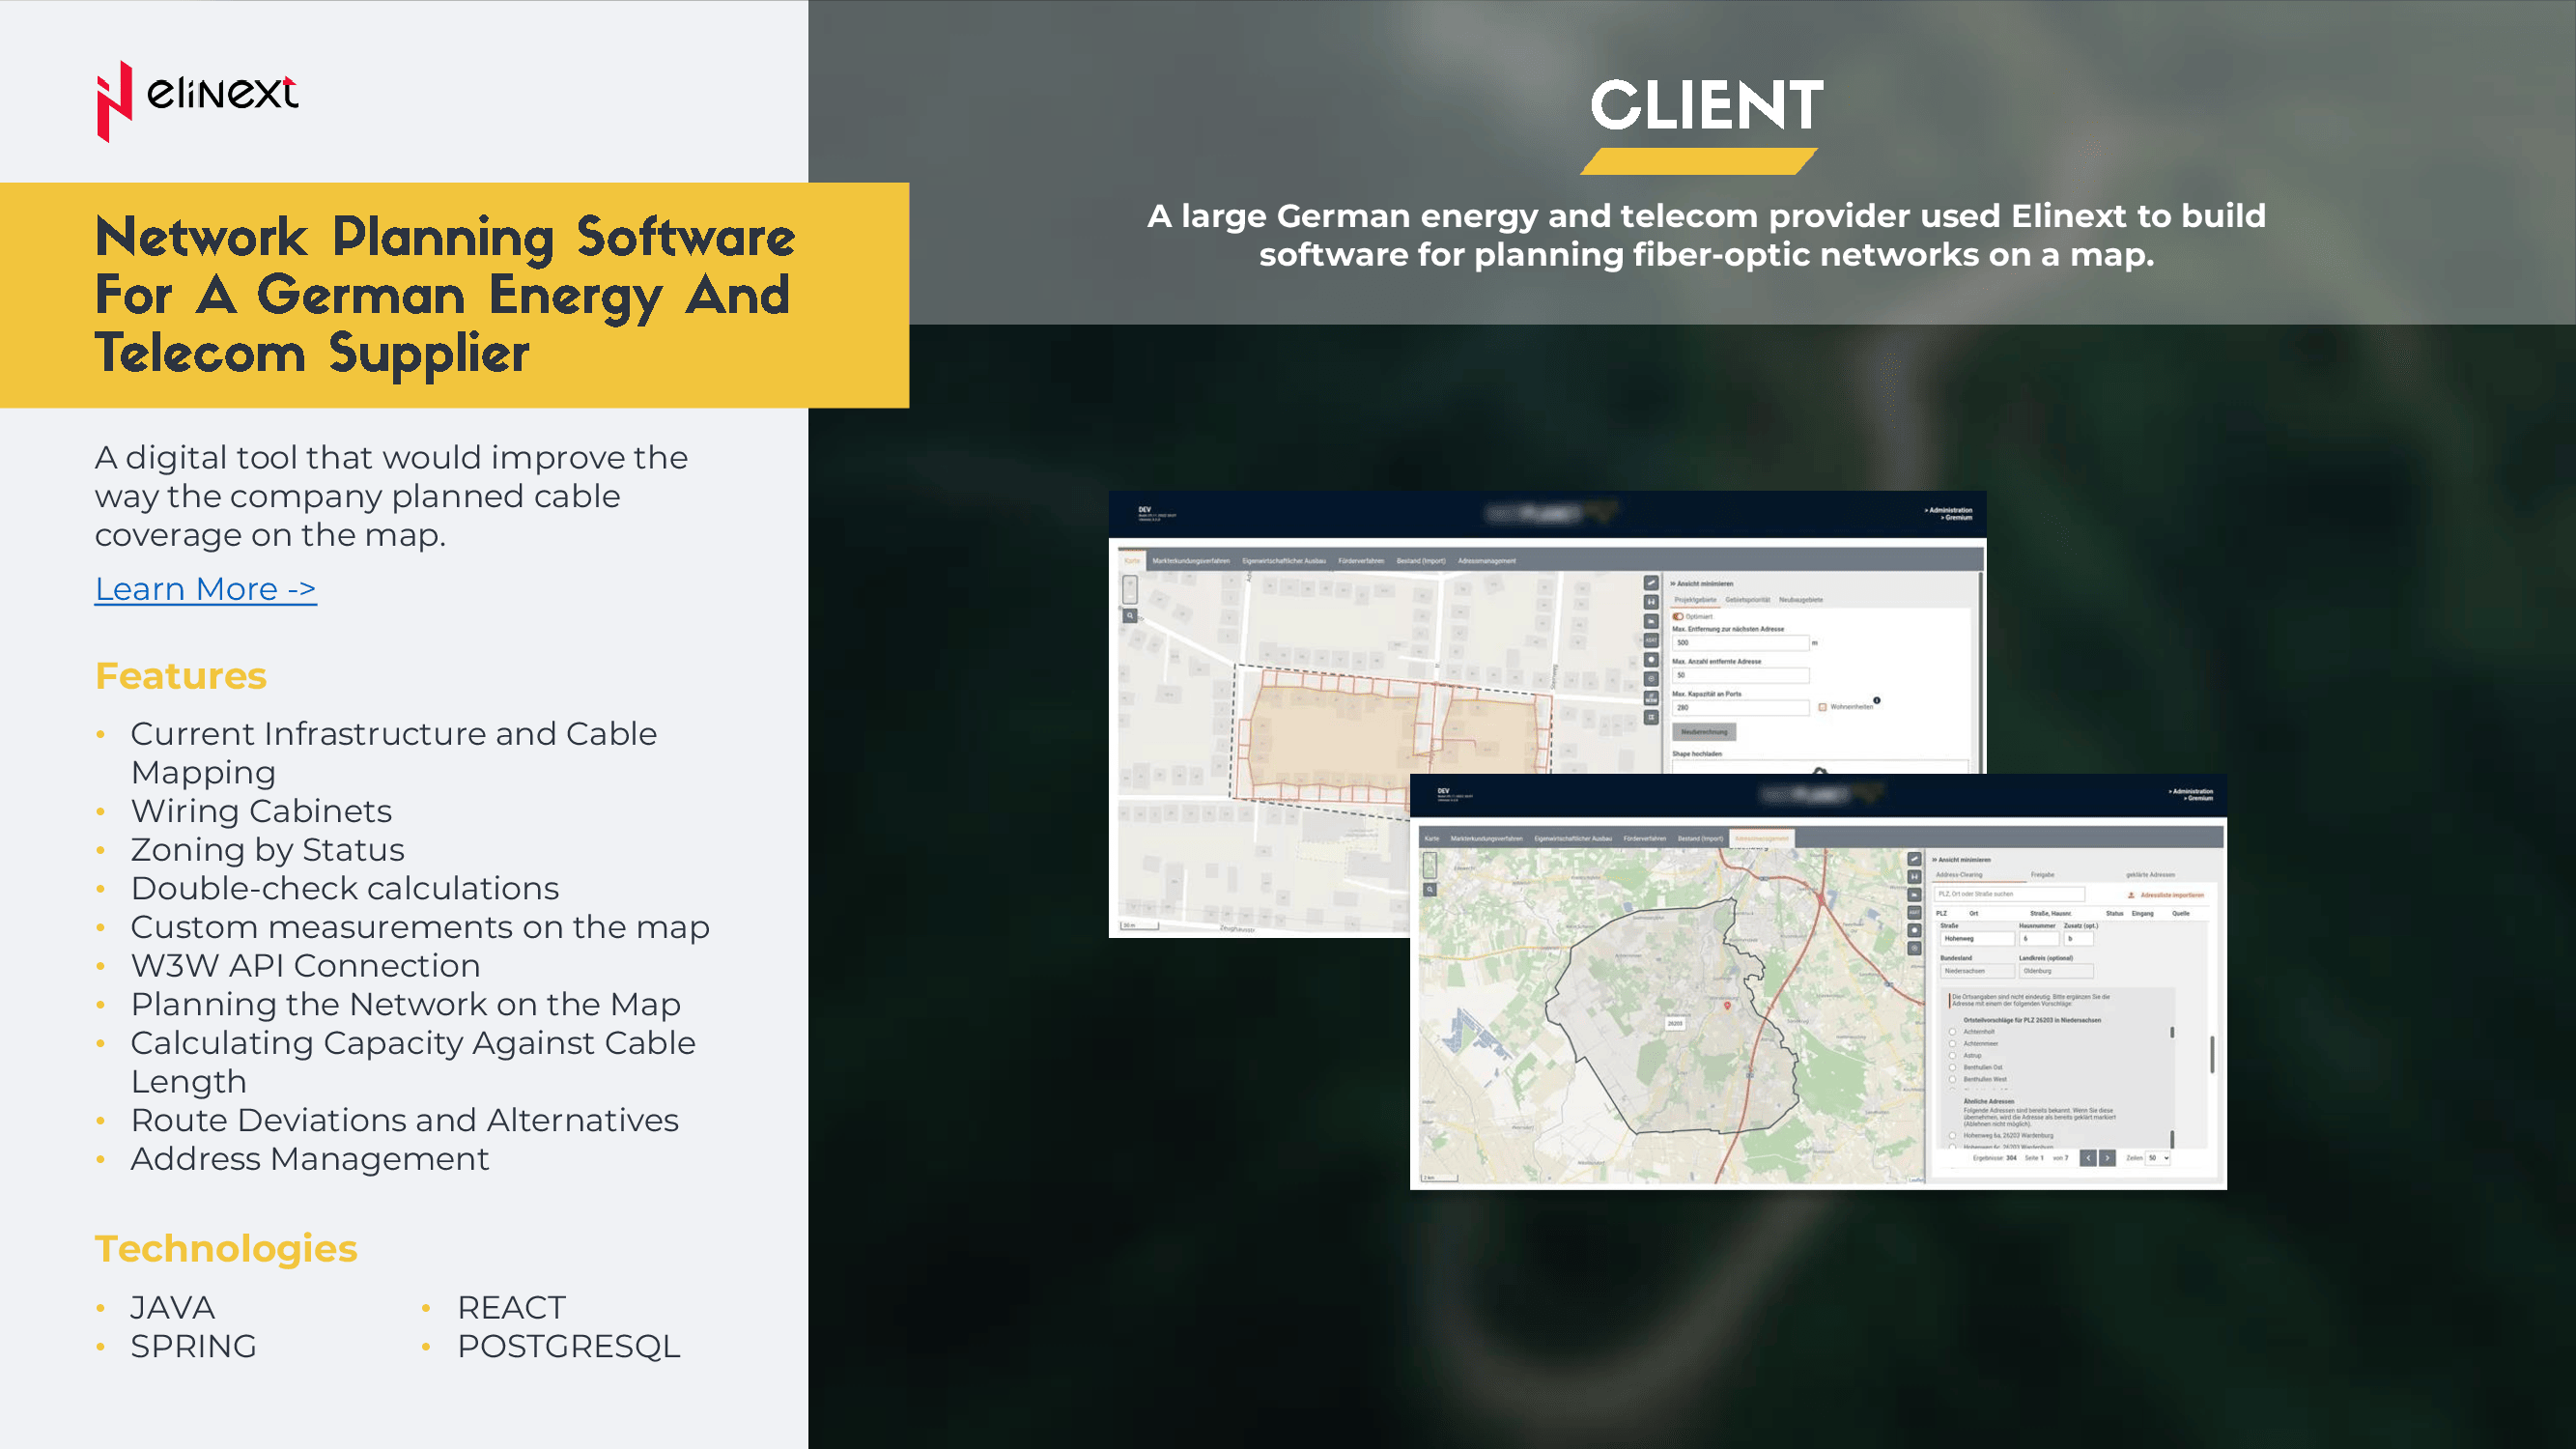Open the Förderverfahren tab in upper screenshot
The image size is (2576, 1449).
pyautogui.click(x=1360, y=561)
